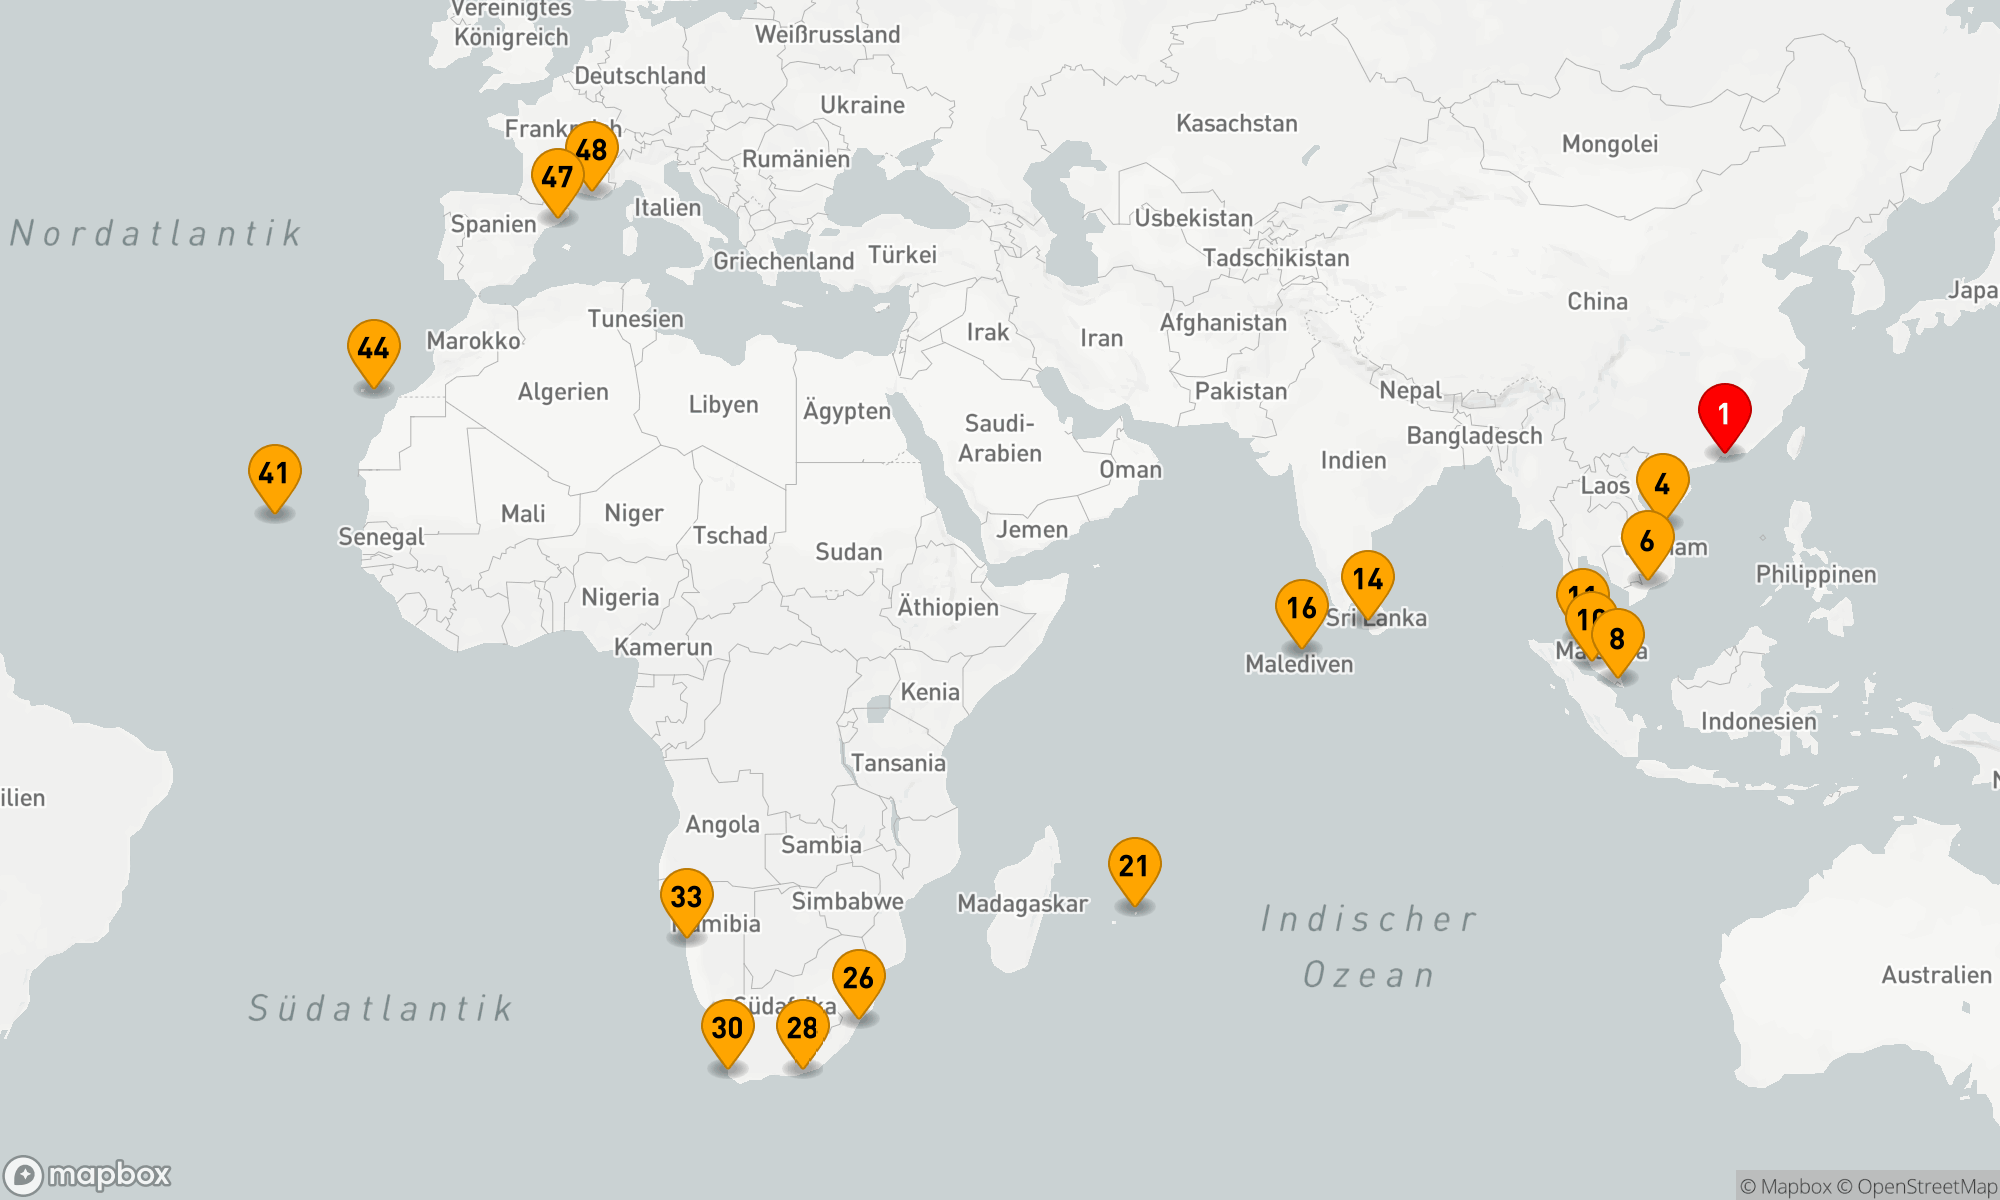Screen dimensions: 2000x1200
Task: Select marker 14 near Sri Lanka
Action: pyautogui.click(x=1367, y=579)
